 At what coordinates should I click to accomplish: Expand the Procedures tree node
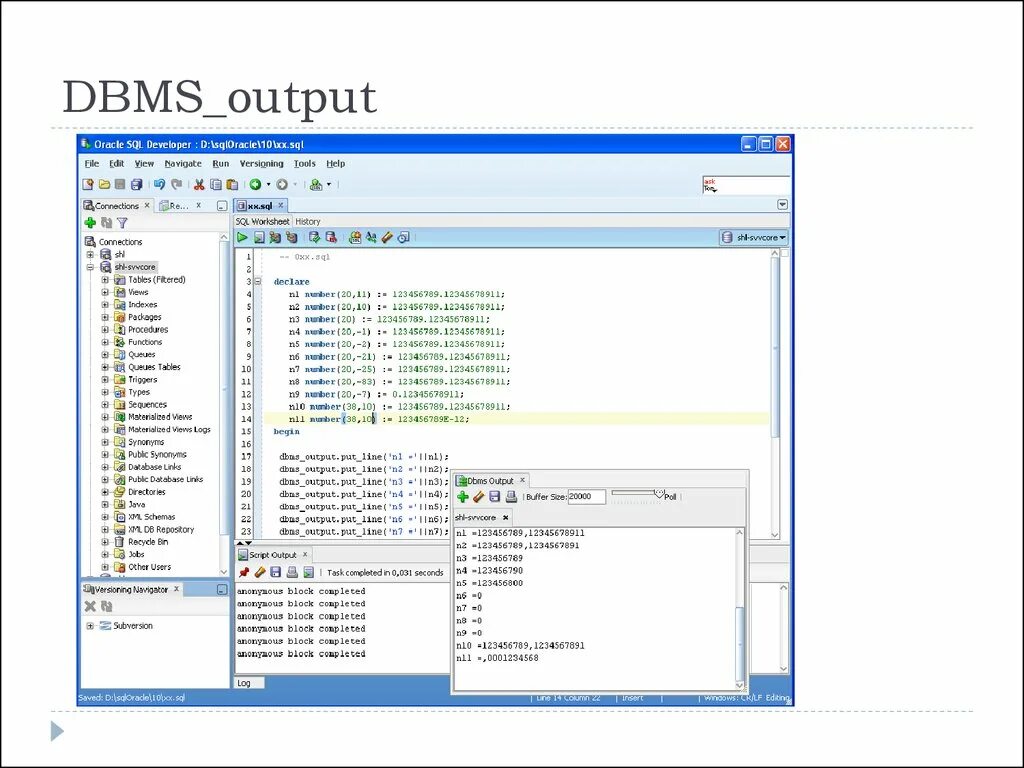[x=104, y=329]
